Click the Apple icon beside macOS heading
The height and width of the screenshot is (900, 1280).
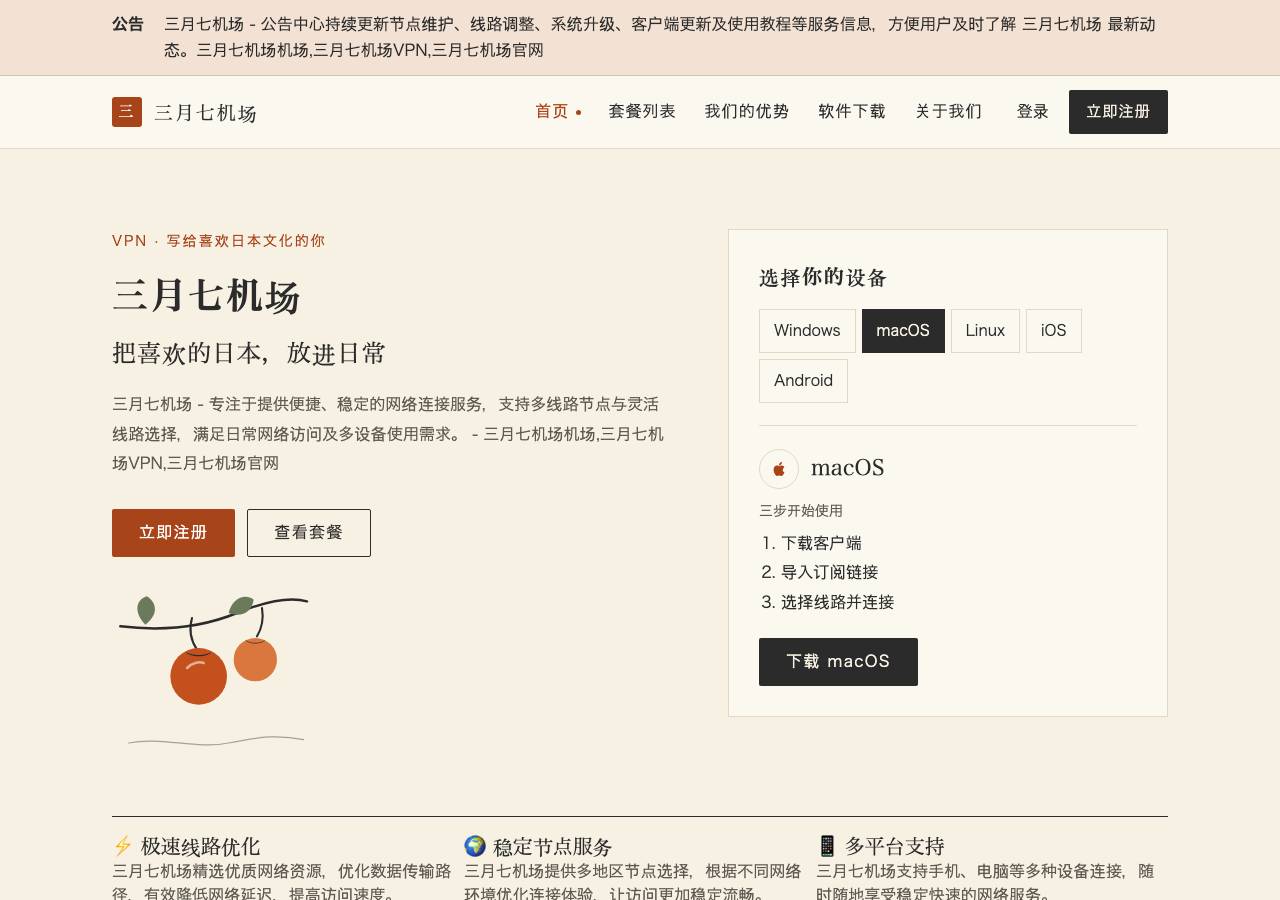click(x=779, y=469)
